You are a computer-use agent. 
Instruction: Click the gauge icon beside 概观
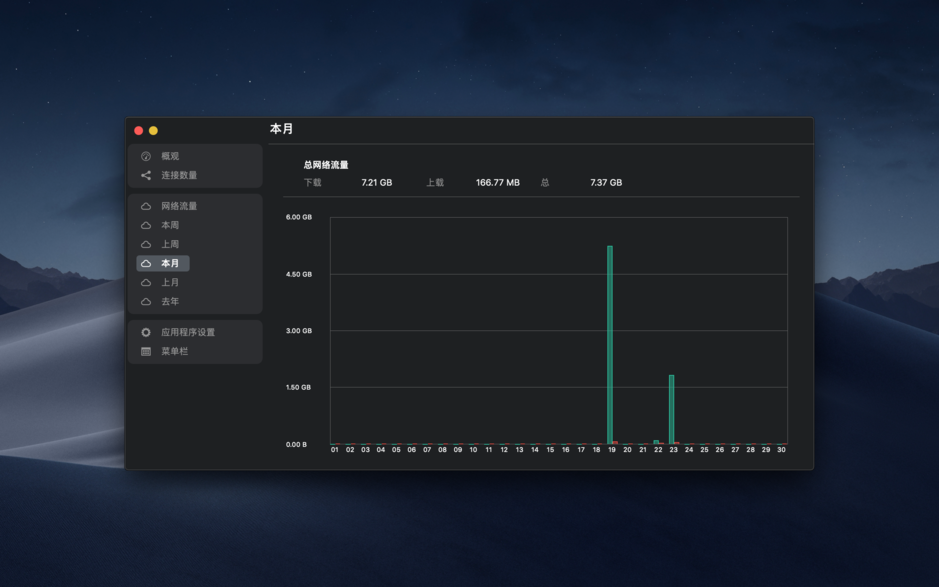click(146, 156)
